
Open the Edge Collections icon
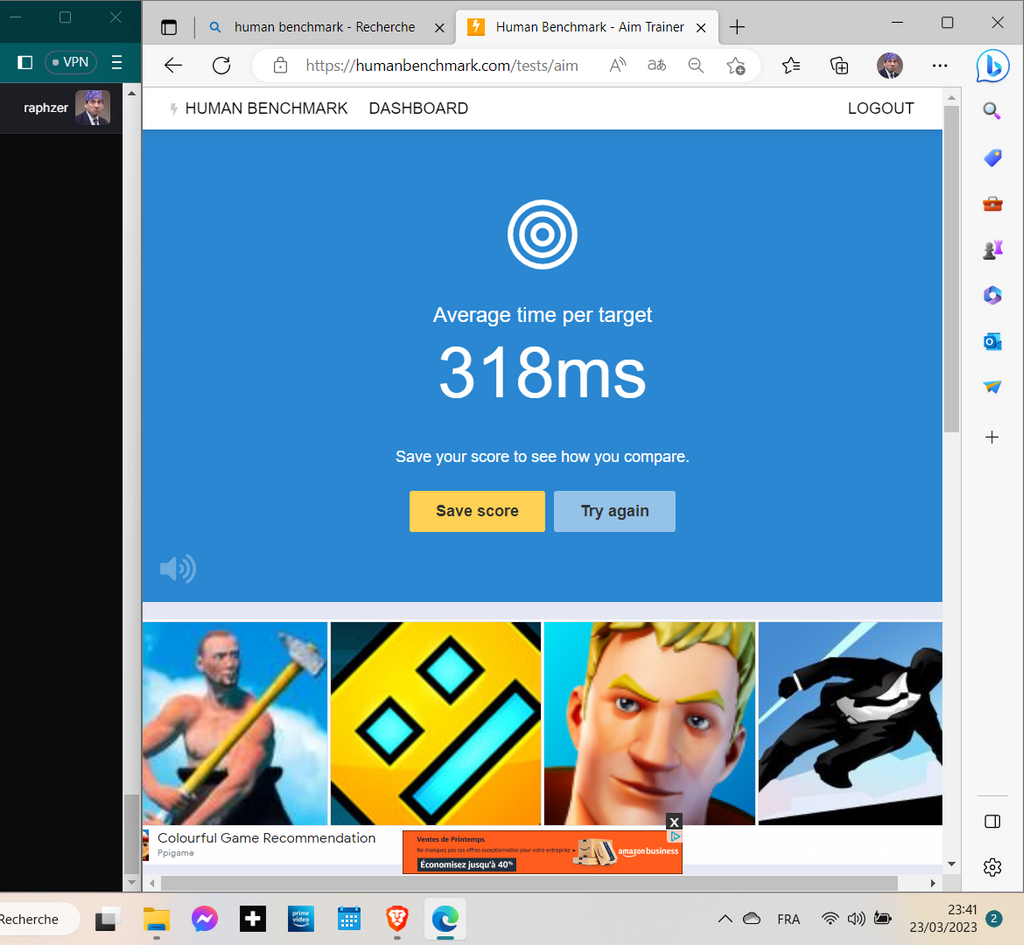click(x=840, y=66)
